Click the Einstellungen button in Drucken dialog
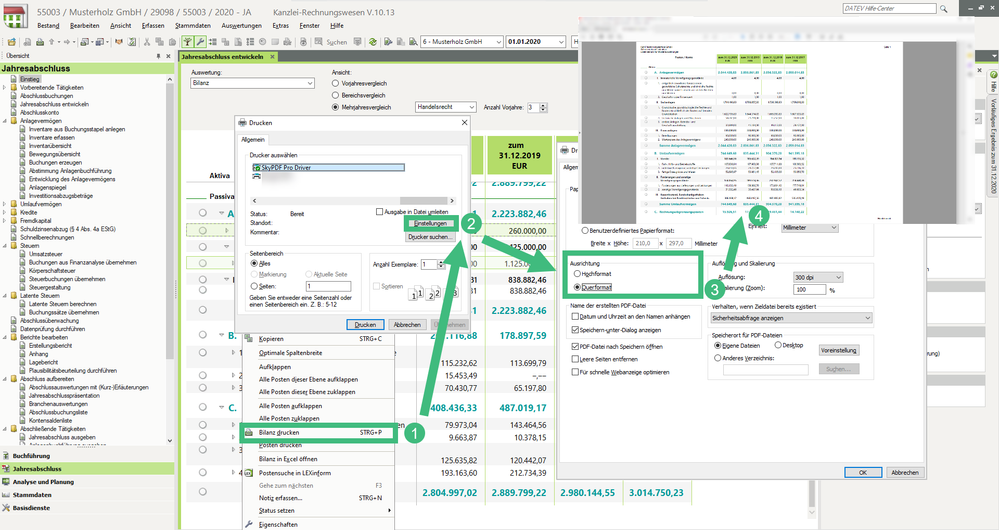Viewport: 999px width, 530px height. pyautogui.click(x=431, y=224)
